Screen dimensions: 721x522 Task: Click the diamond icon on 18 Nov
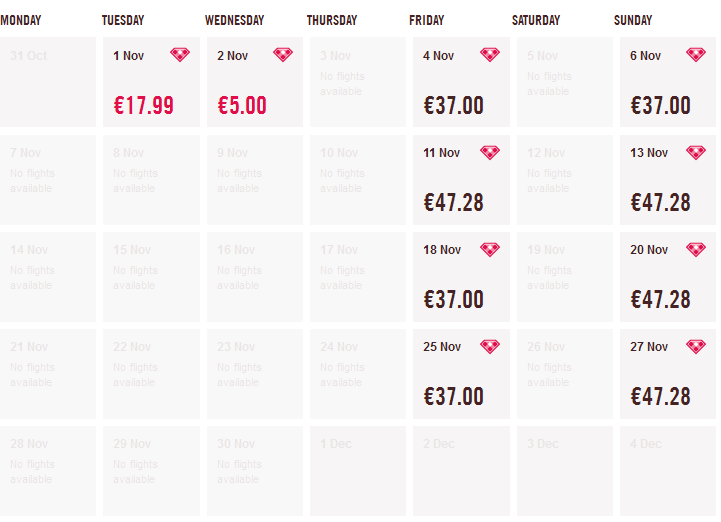point(490,249)
